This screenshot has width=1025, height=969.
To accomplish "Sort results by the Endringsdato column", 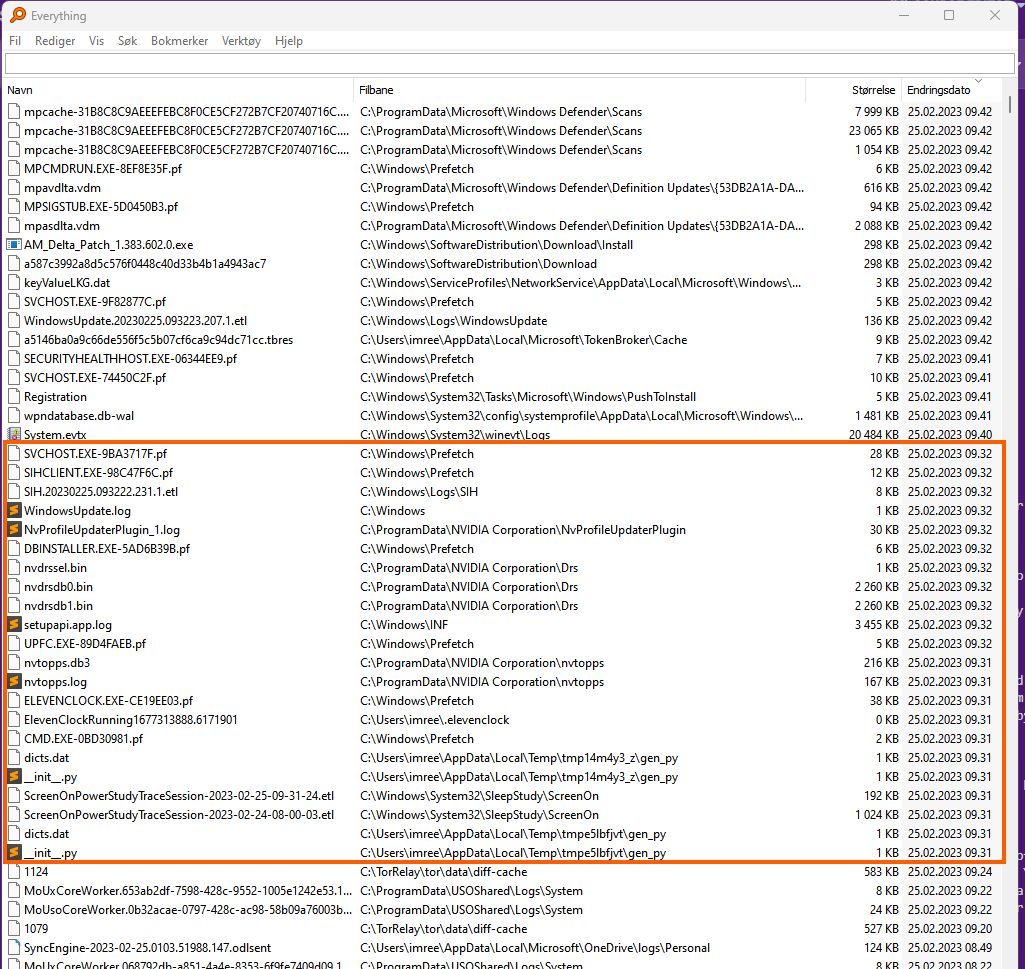I will pos(937,89).
